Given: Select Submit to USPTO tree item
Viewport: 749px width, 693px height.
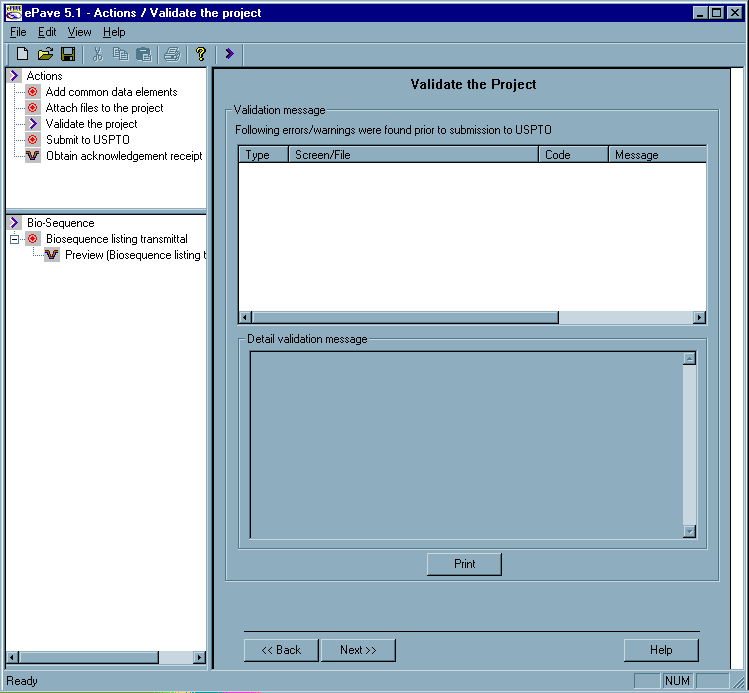Looking at the screenshot, I should [88, 139].
